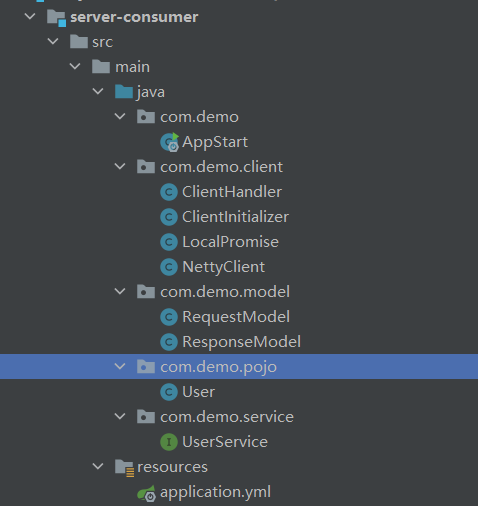Click the NettyClient class icon

(169, 267)
